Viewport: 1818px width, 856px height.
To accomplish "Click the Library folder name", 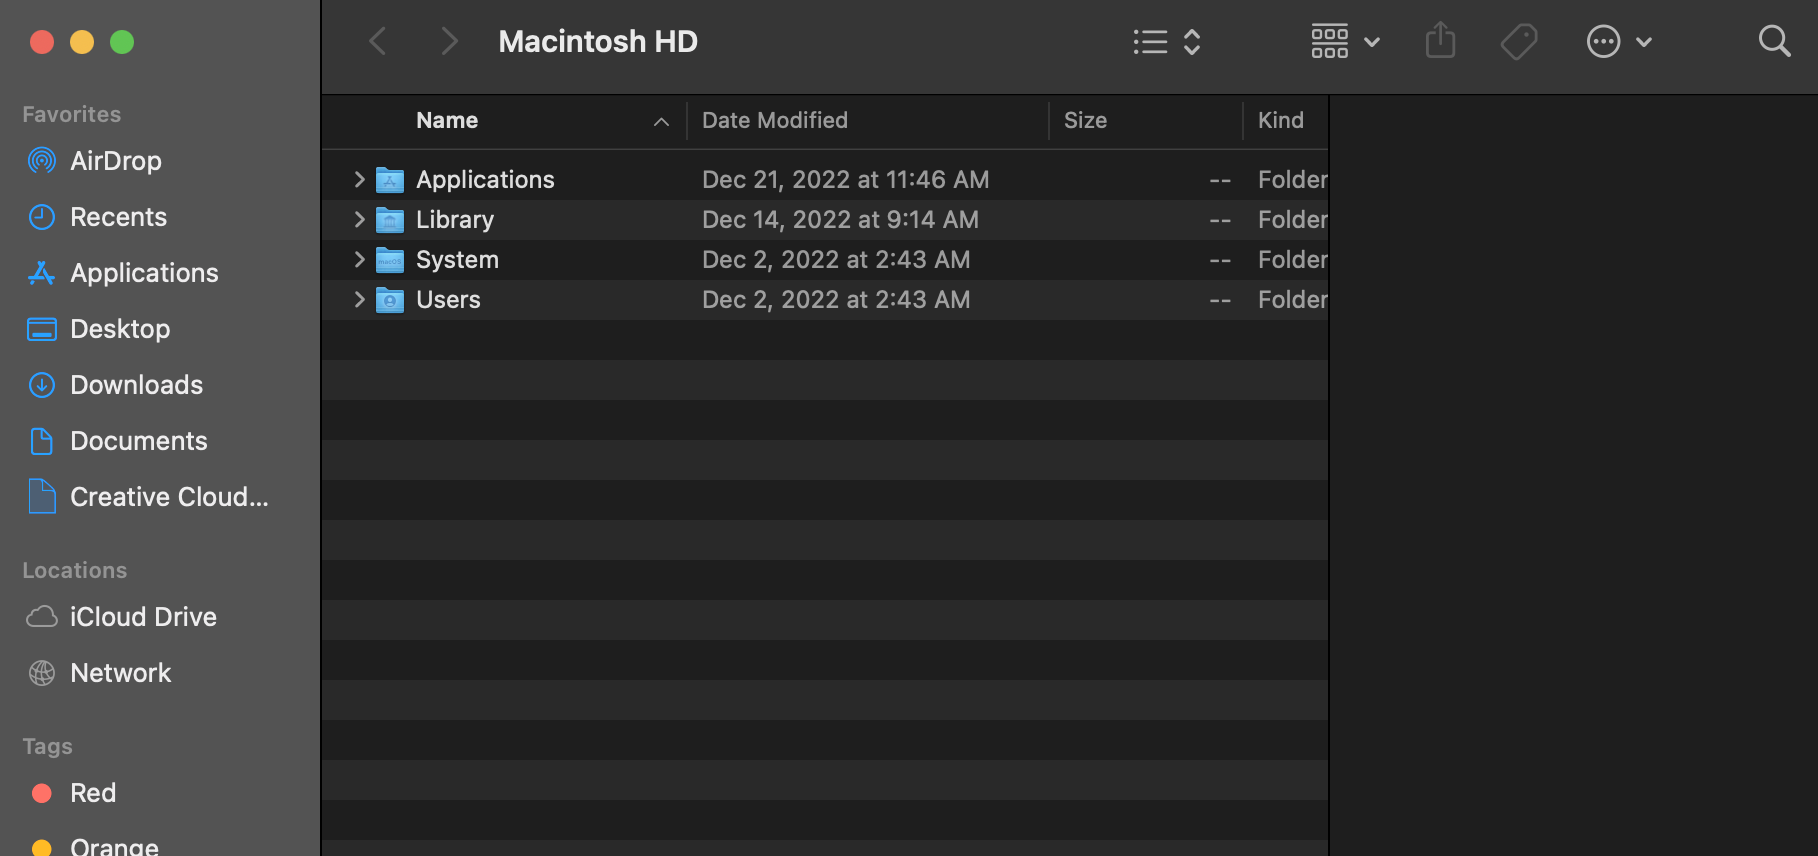I will point(455,220).
